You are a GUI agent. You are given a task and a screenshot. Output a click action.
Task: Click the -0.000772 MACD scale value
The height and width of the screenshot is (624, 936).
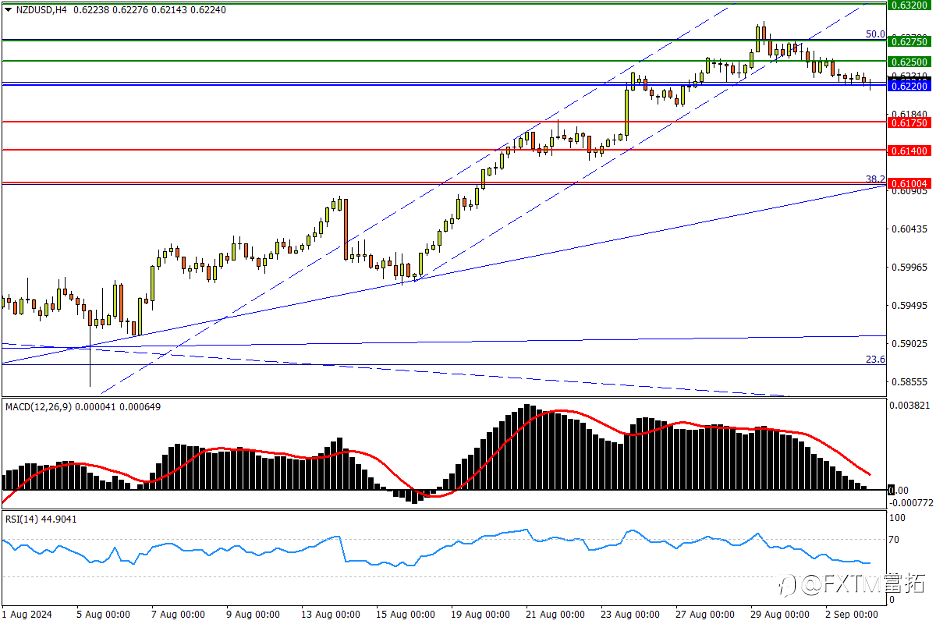[911, 503]
